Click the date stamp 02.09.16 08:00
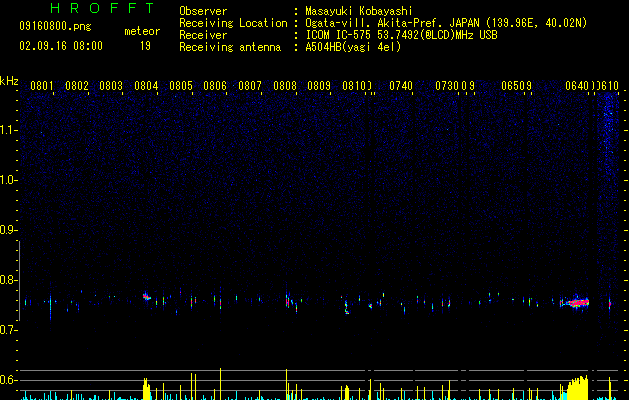This screenshot has width=629, height=400. pos(61,46)
